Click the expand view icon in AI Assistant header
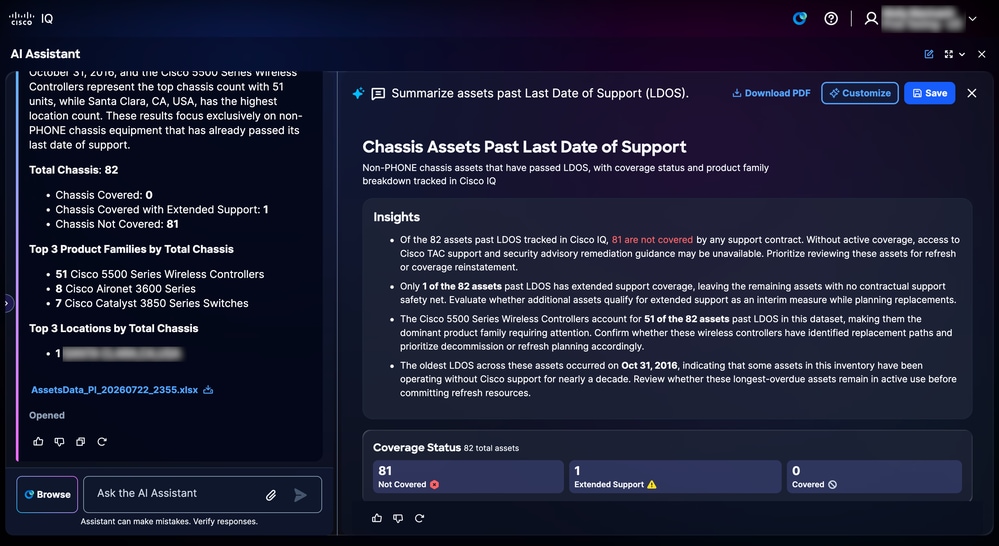 [949, 54]
